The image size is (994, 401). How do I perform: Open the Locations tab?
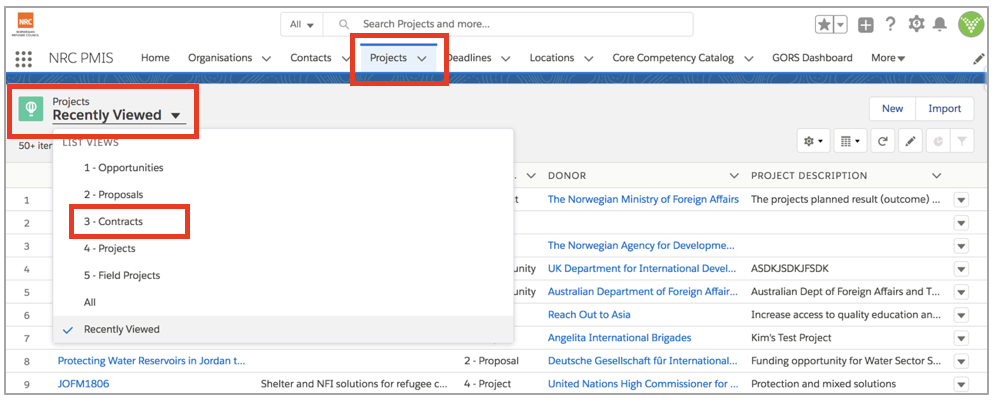click(x=552, y=58)
